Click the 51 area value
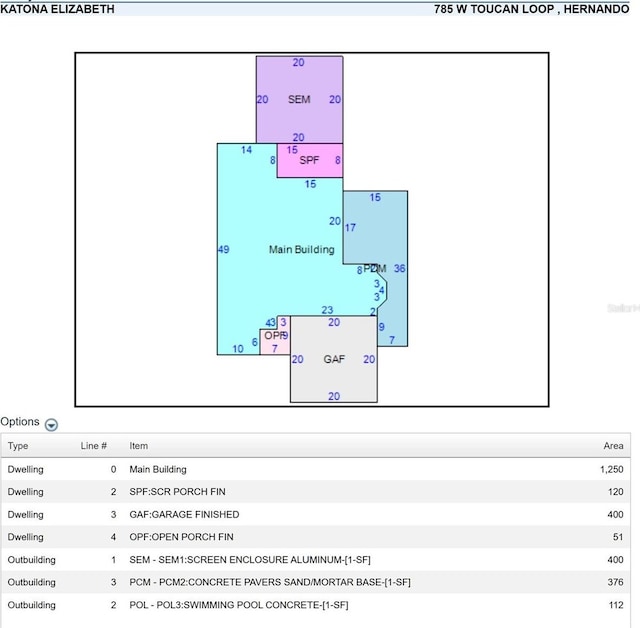640x628 pixels. pos(618,537)
